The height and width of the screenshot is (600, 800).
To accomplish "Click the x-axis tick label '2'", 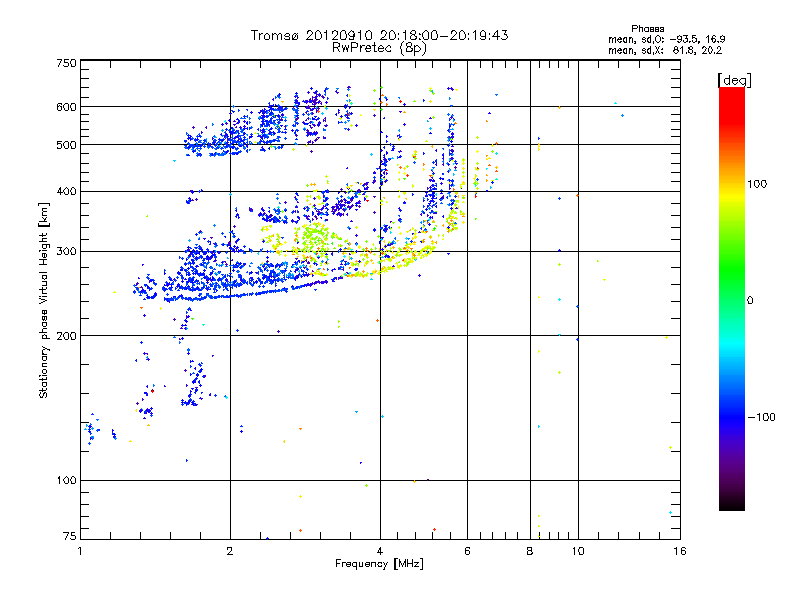I will point(230,551).
